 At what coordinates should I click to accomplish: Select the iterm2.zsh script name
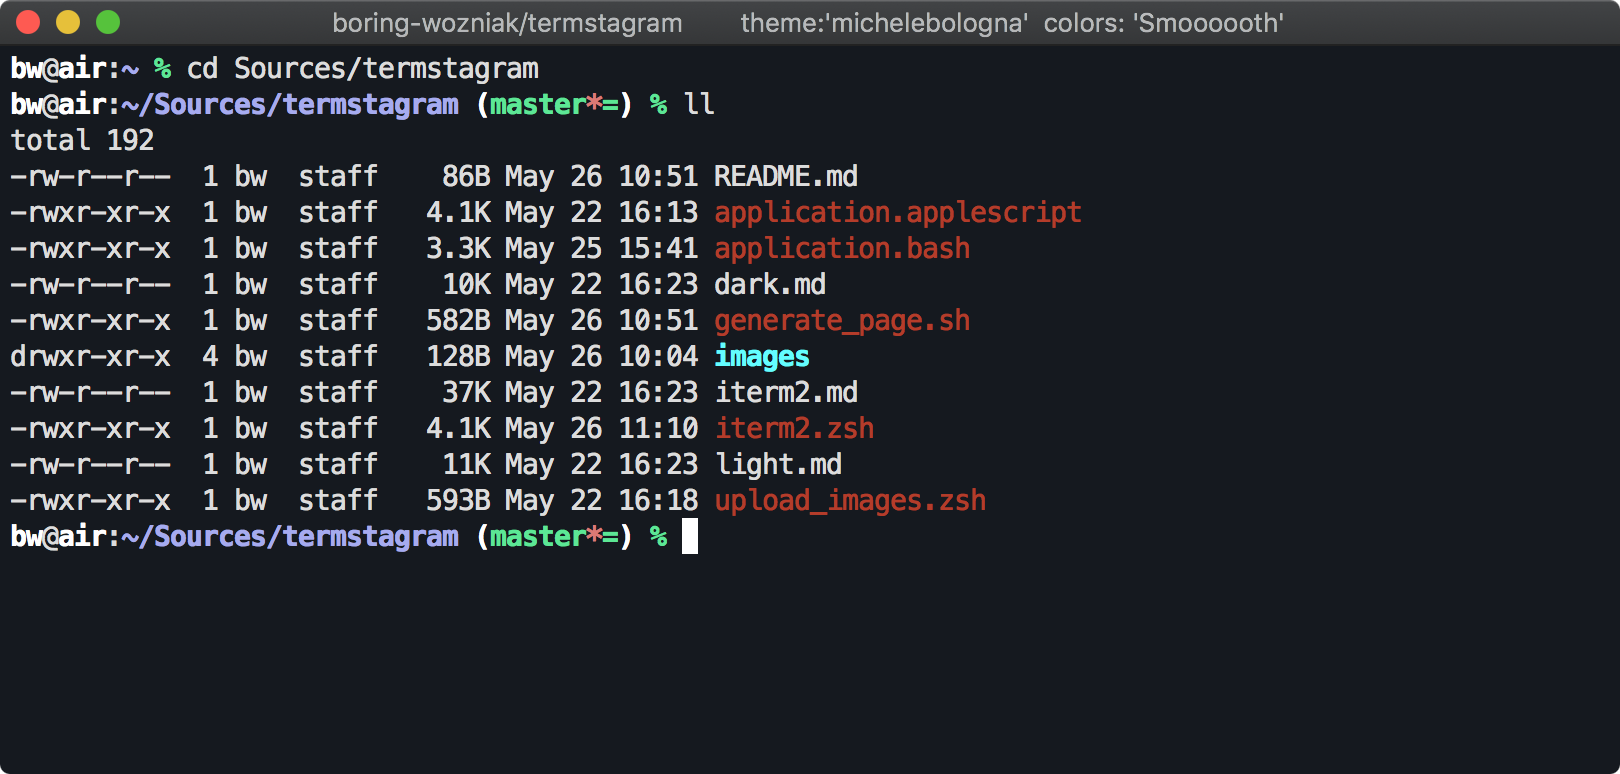click(794, 429)
